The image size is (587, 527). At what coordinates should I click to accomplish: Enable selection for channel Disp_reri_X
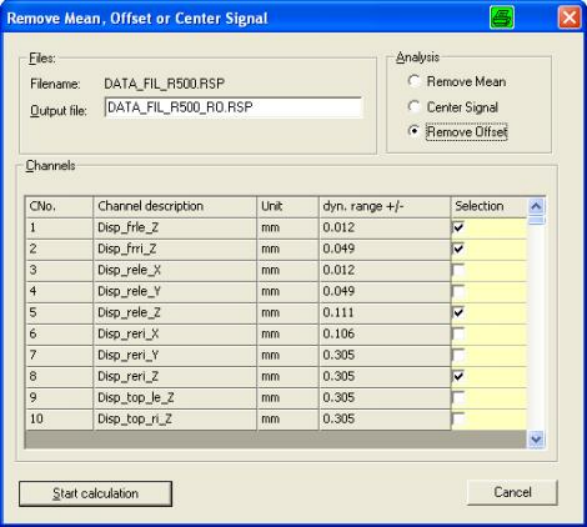point(458,333)
